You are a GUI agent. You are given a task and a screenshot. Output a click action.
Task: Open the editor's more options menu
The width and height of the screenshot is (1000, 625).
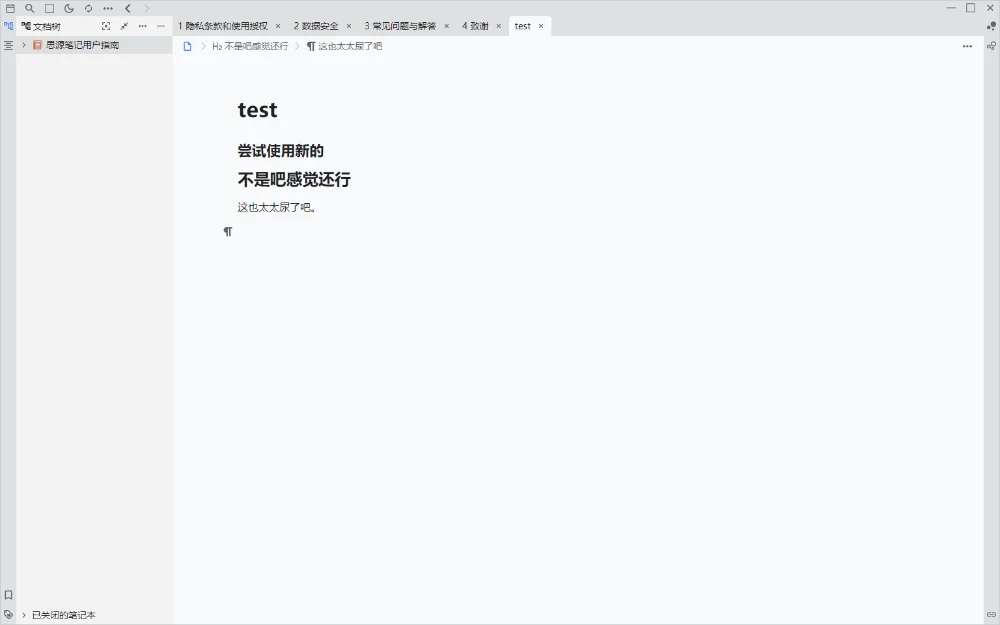[x=967, y=46]
